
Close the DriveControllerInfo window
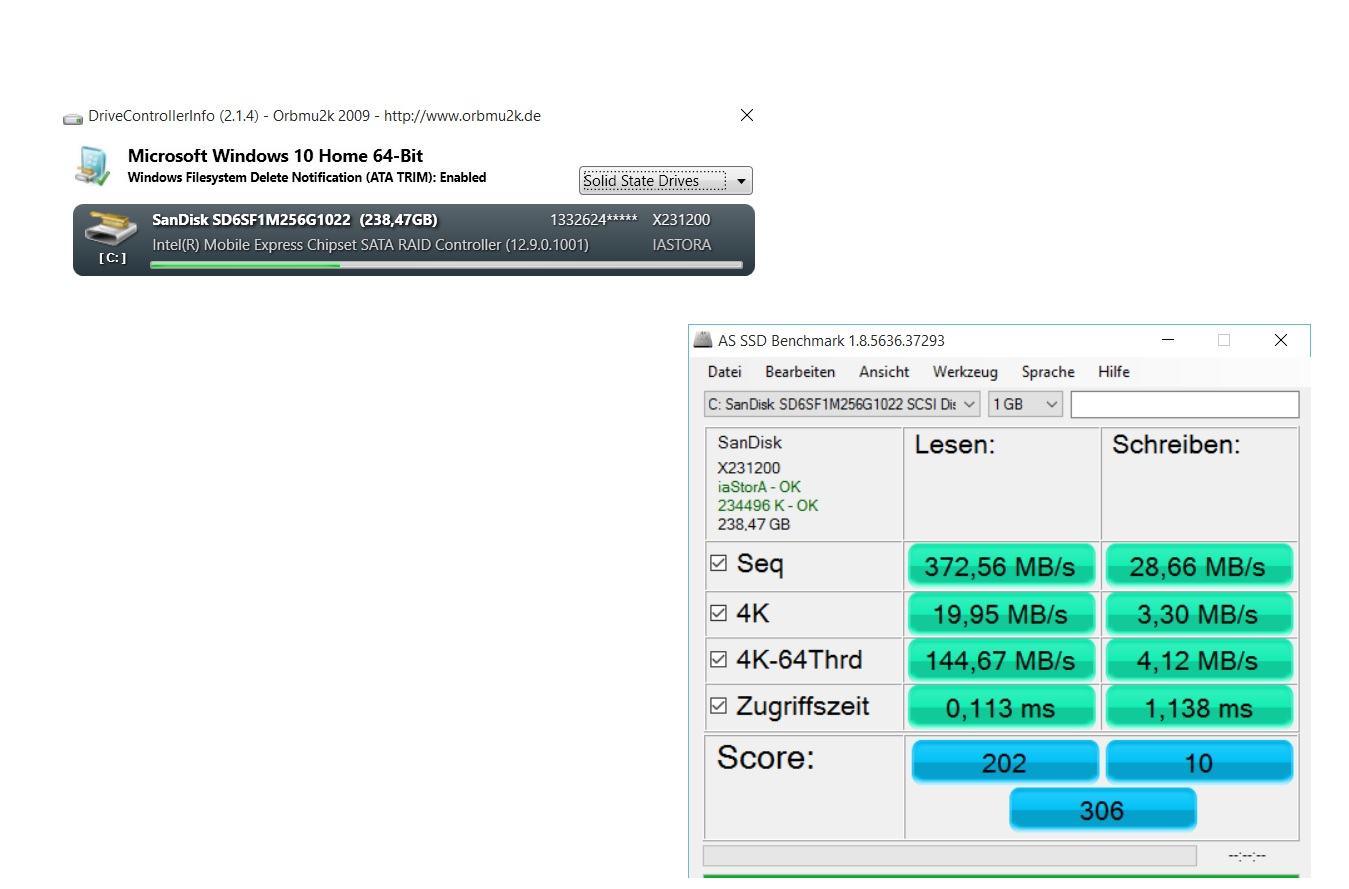746,116
